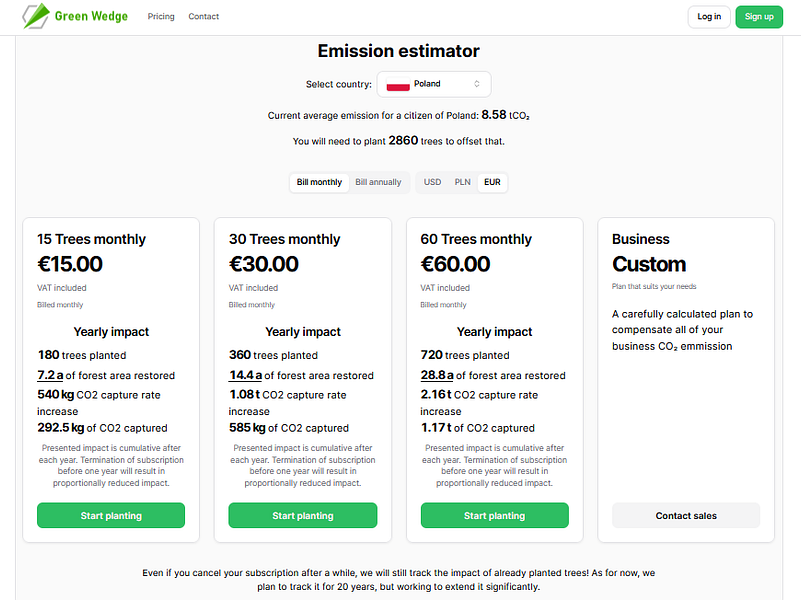Start planting with 15 Trees plan
The image size is (801, 600).
pyautogui.click(x=111, y=516)
